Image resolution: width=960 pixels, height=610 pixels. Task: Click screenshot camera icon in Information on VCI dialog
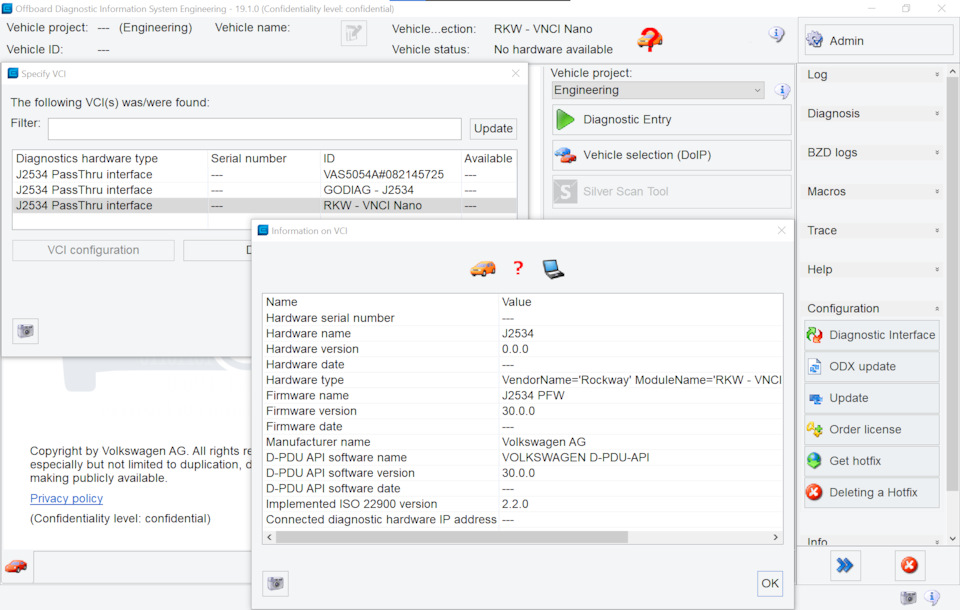click(276, 584)
